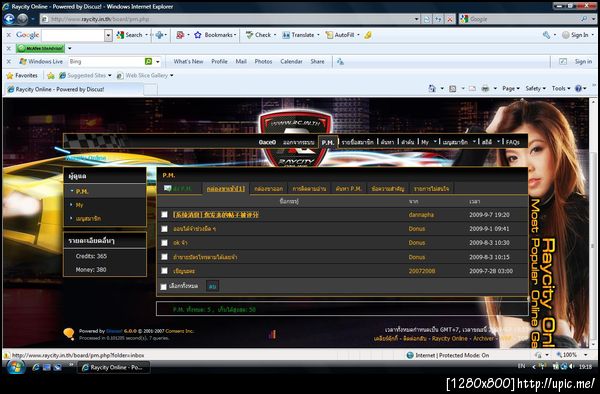The width and height of the screenshot is (600, 394).
Task: Open the Bookmarks star in Google toolbar
Action: tap(197, 35)
